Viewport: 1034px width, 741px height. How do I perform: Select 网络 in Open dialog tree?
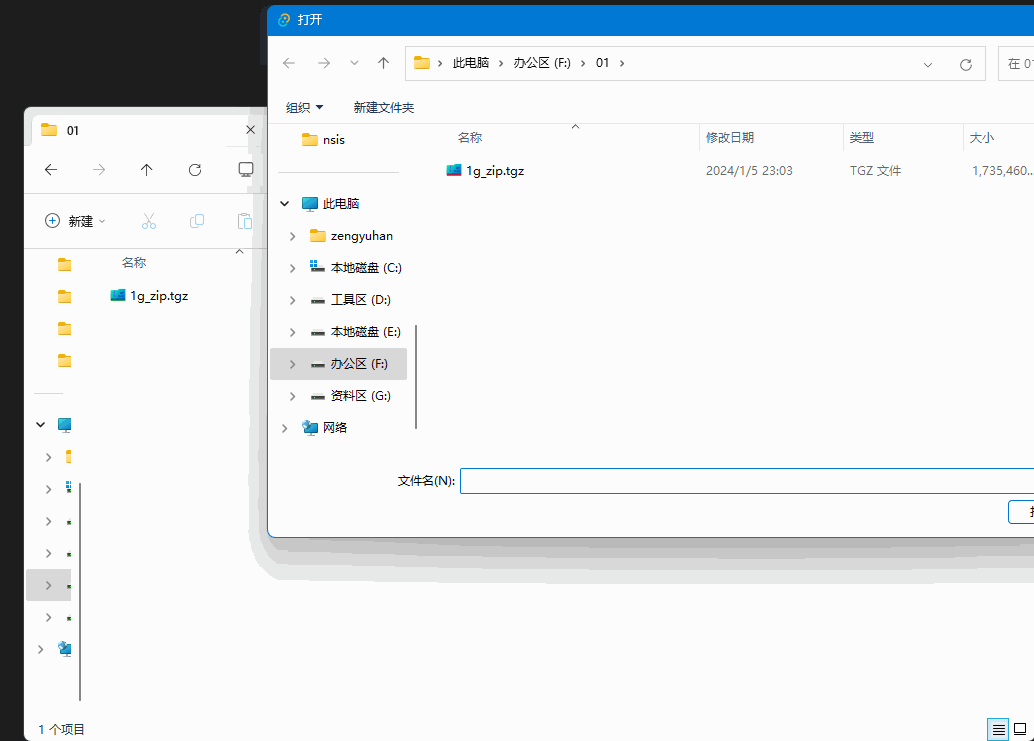click(x=324, y=428)
